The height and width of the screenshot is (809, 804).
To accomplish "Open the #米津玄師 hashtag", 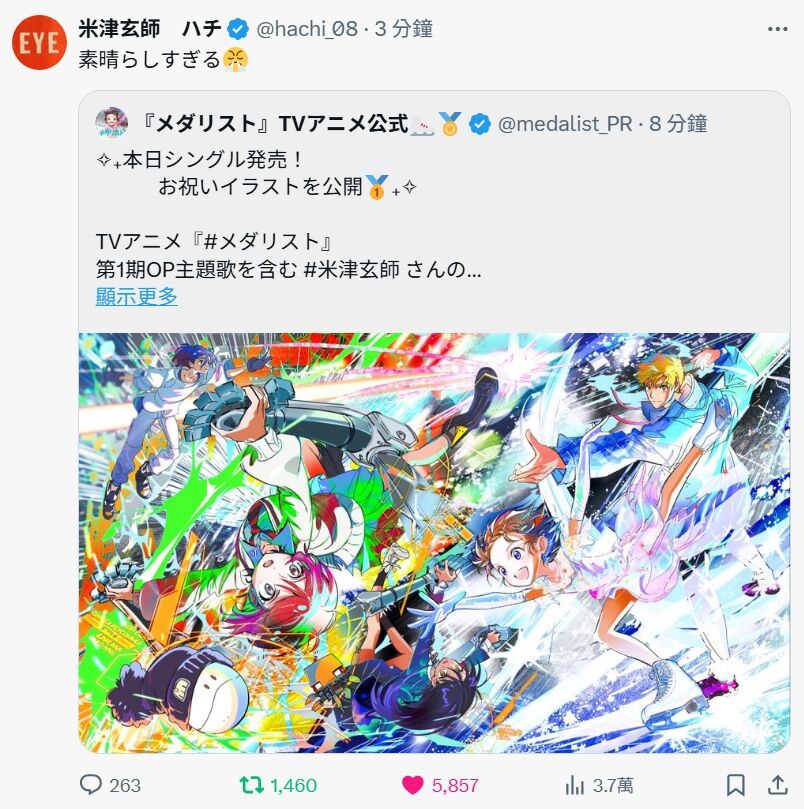I will [x=352, y=269].
